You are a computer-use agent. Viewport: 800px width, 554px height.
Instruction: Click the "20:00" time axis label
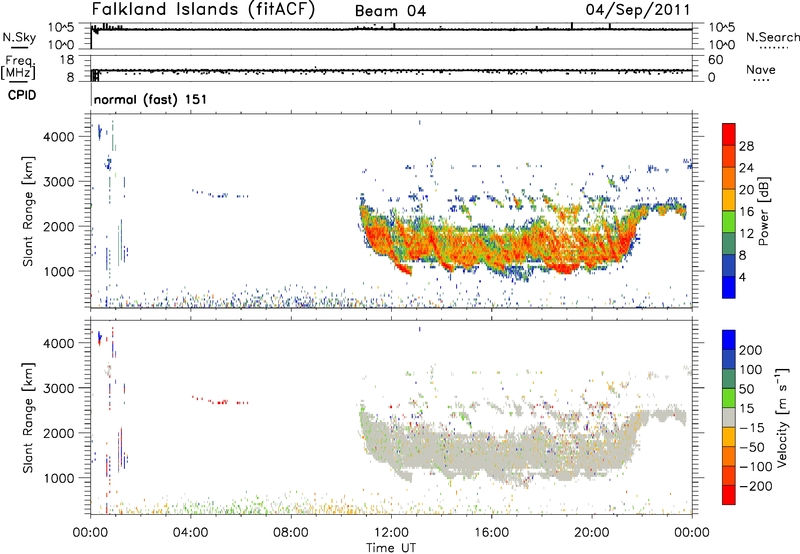(x=591, y=533)
